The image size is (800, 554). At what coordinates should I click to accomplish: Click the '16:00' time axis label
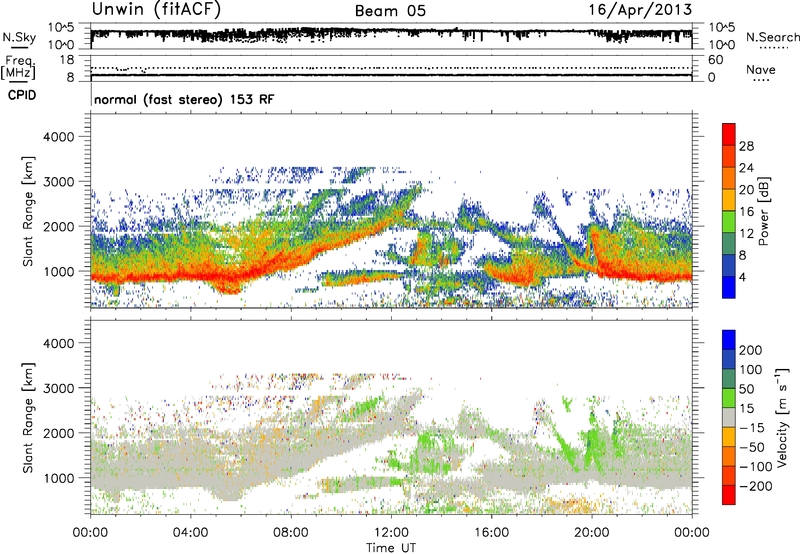tap(491, 533)
